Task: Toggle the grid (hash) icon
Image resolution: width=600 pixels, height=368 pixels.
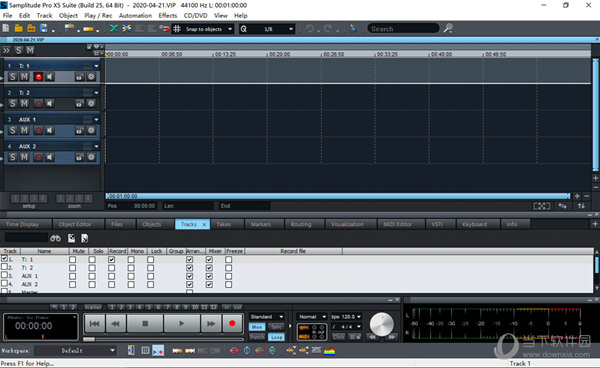Action: [177, 29]
